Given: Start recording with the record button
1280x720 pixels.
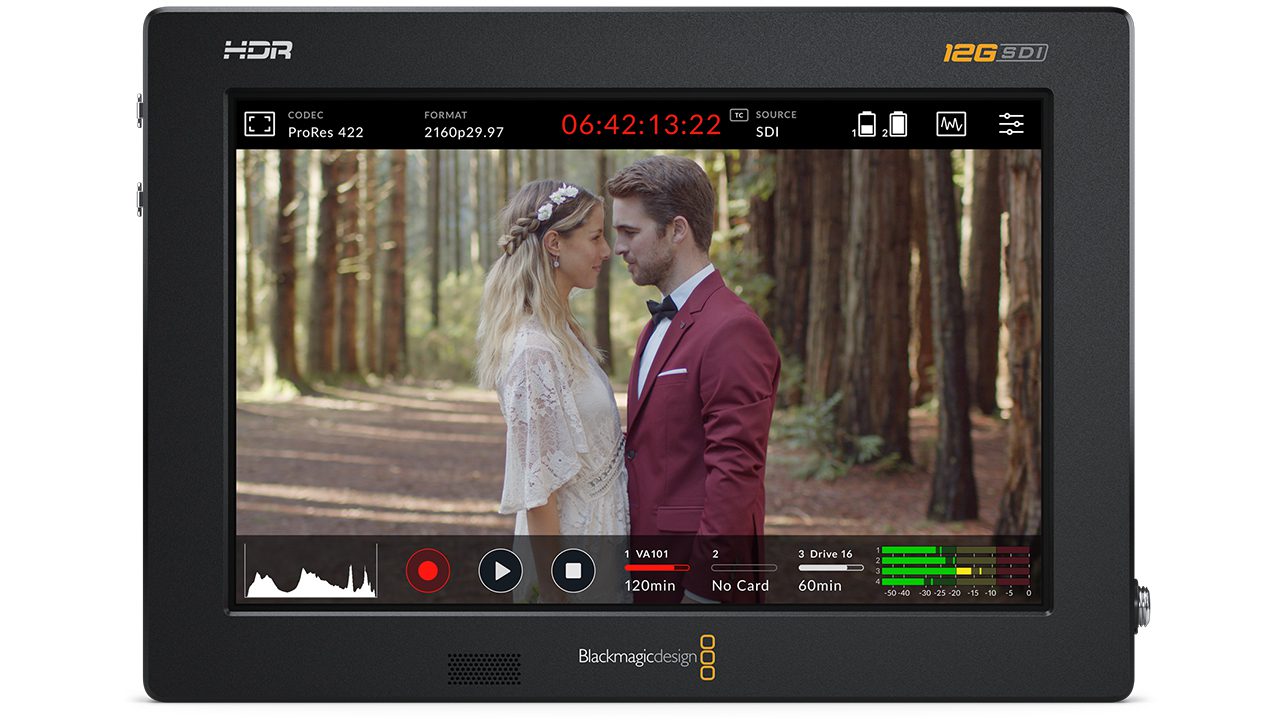Looking at the screenshot, I should (x=428, y=572).
